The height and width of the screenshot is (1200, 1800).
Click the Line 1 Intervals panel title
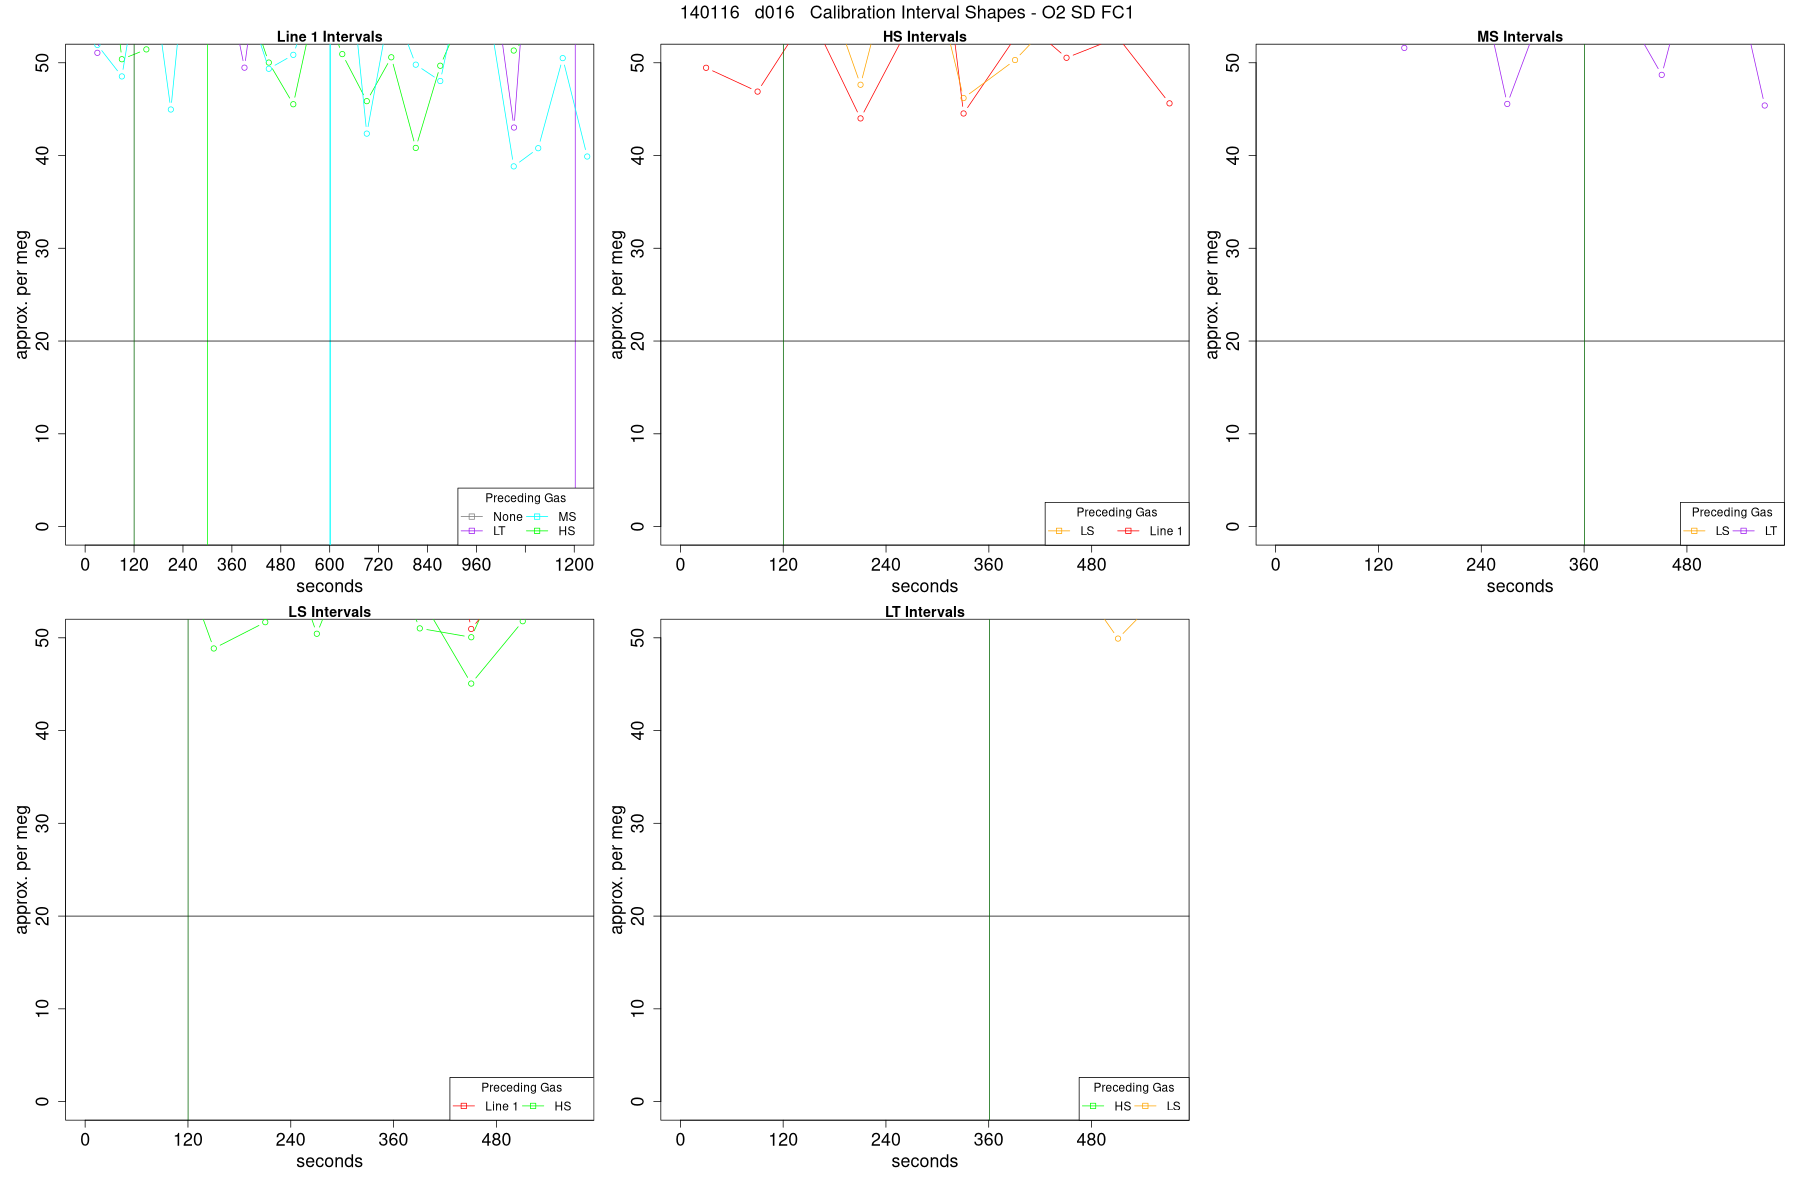(x=329, y=37)
